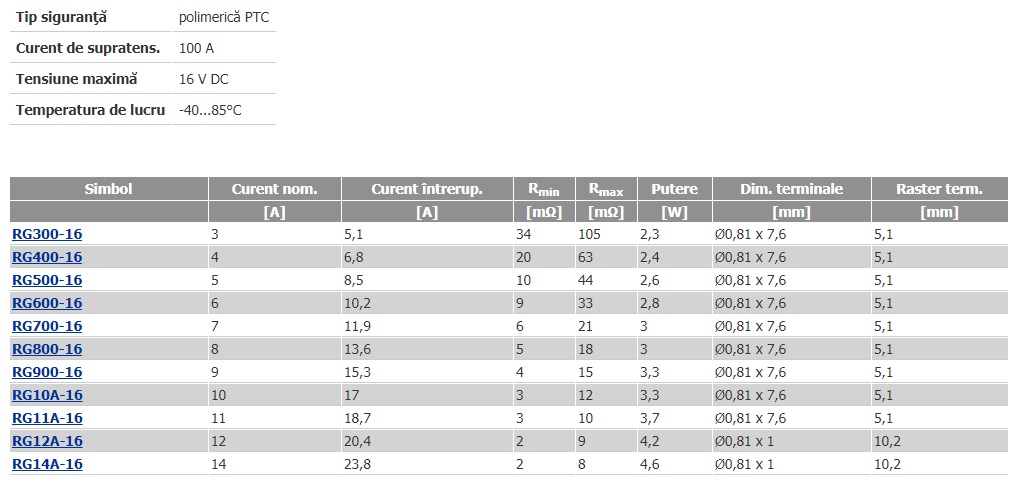Click the Putere column header

[675, 189]
